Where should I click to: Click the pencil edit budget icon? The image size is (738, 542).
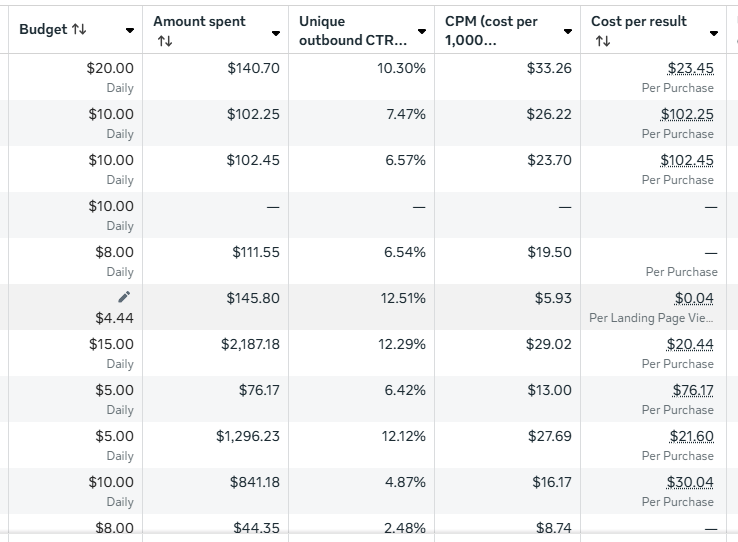coord(124,297)
